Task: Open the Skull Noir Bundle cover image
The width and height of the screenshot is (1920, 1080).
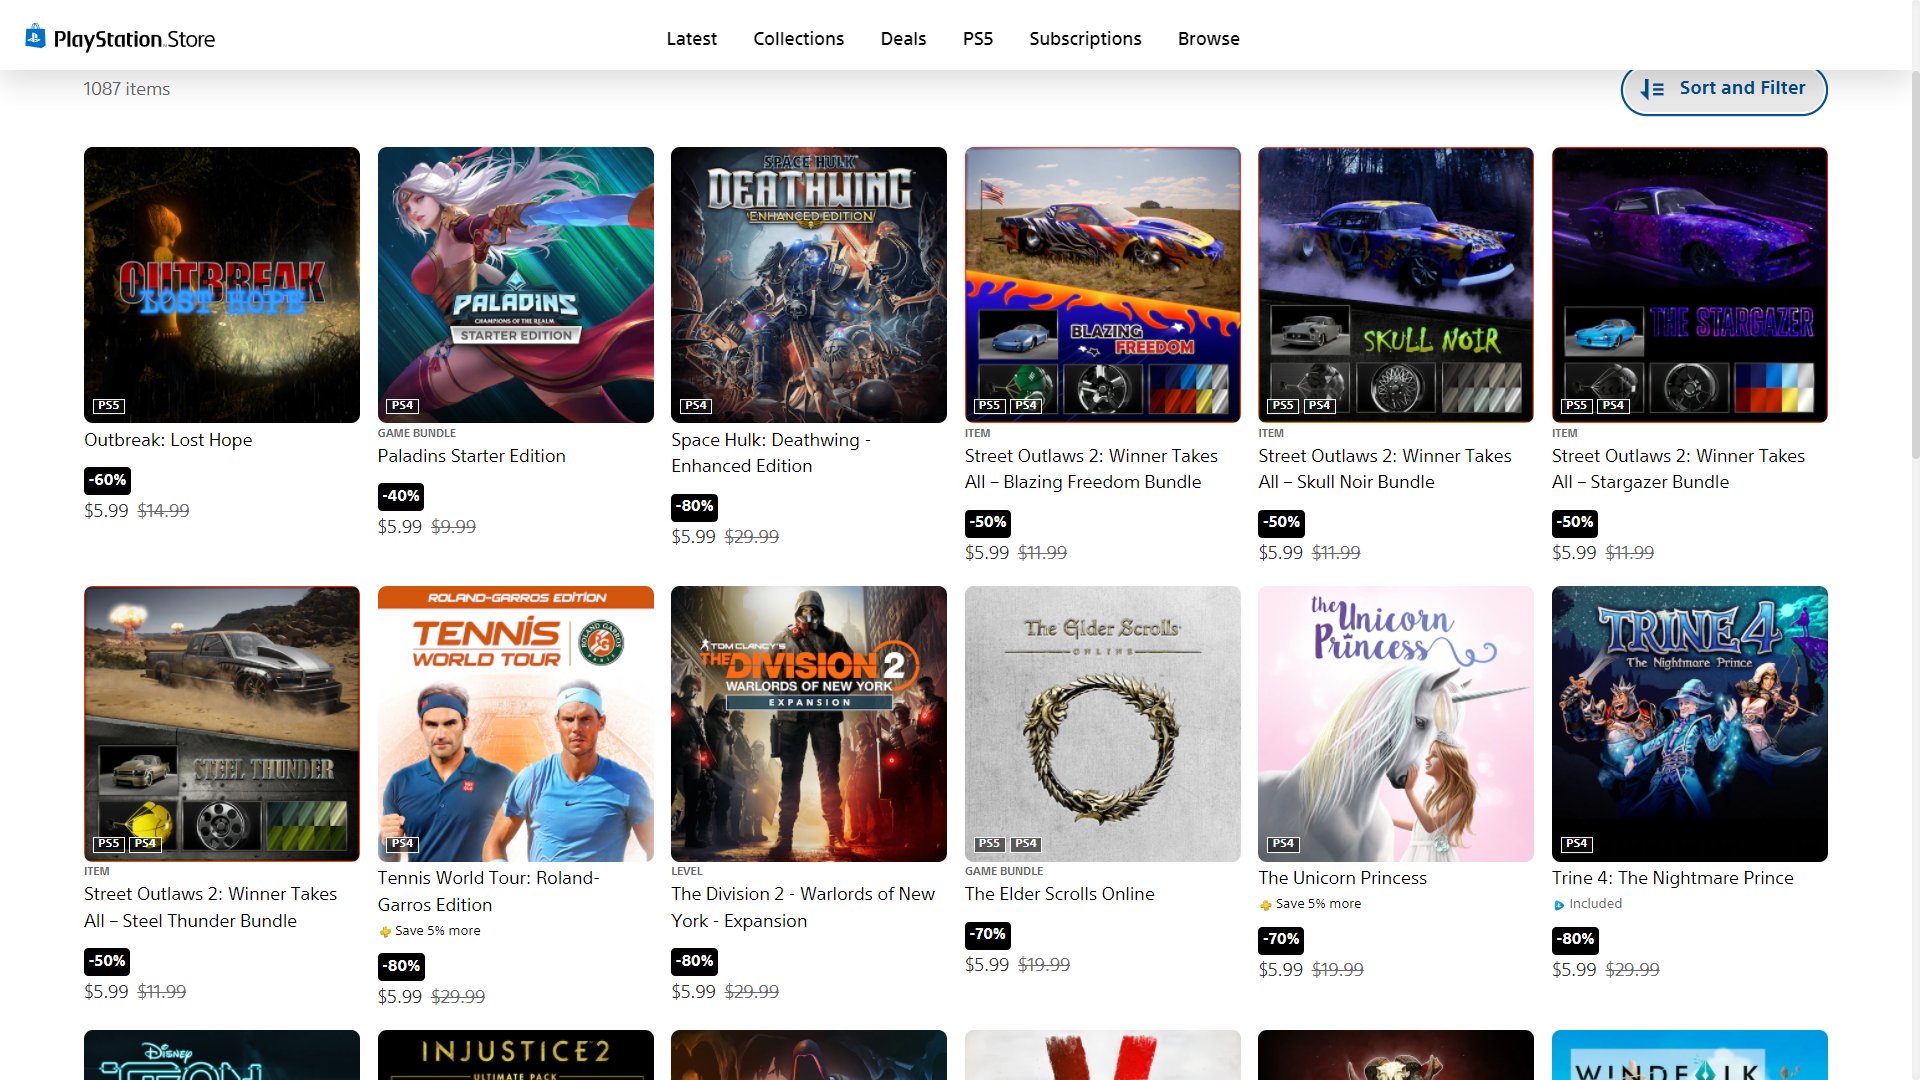Action: 1395,285
